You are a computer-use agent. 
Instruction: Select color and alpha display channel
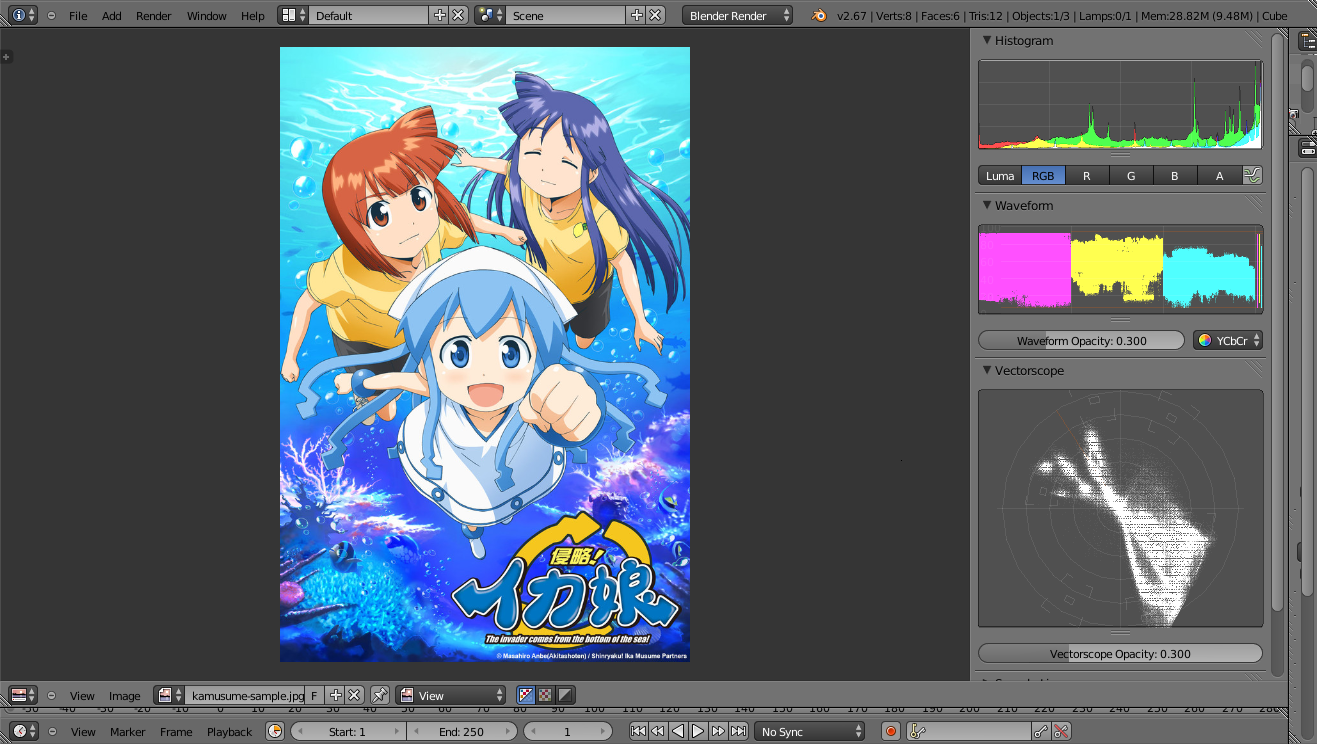[x=527, y=695]
